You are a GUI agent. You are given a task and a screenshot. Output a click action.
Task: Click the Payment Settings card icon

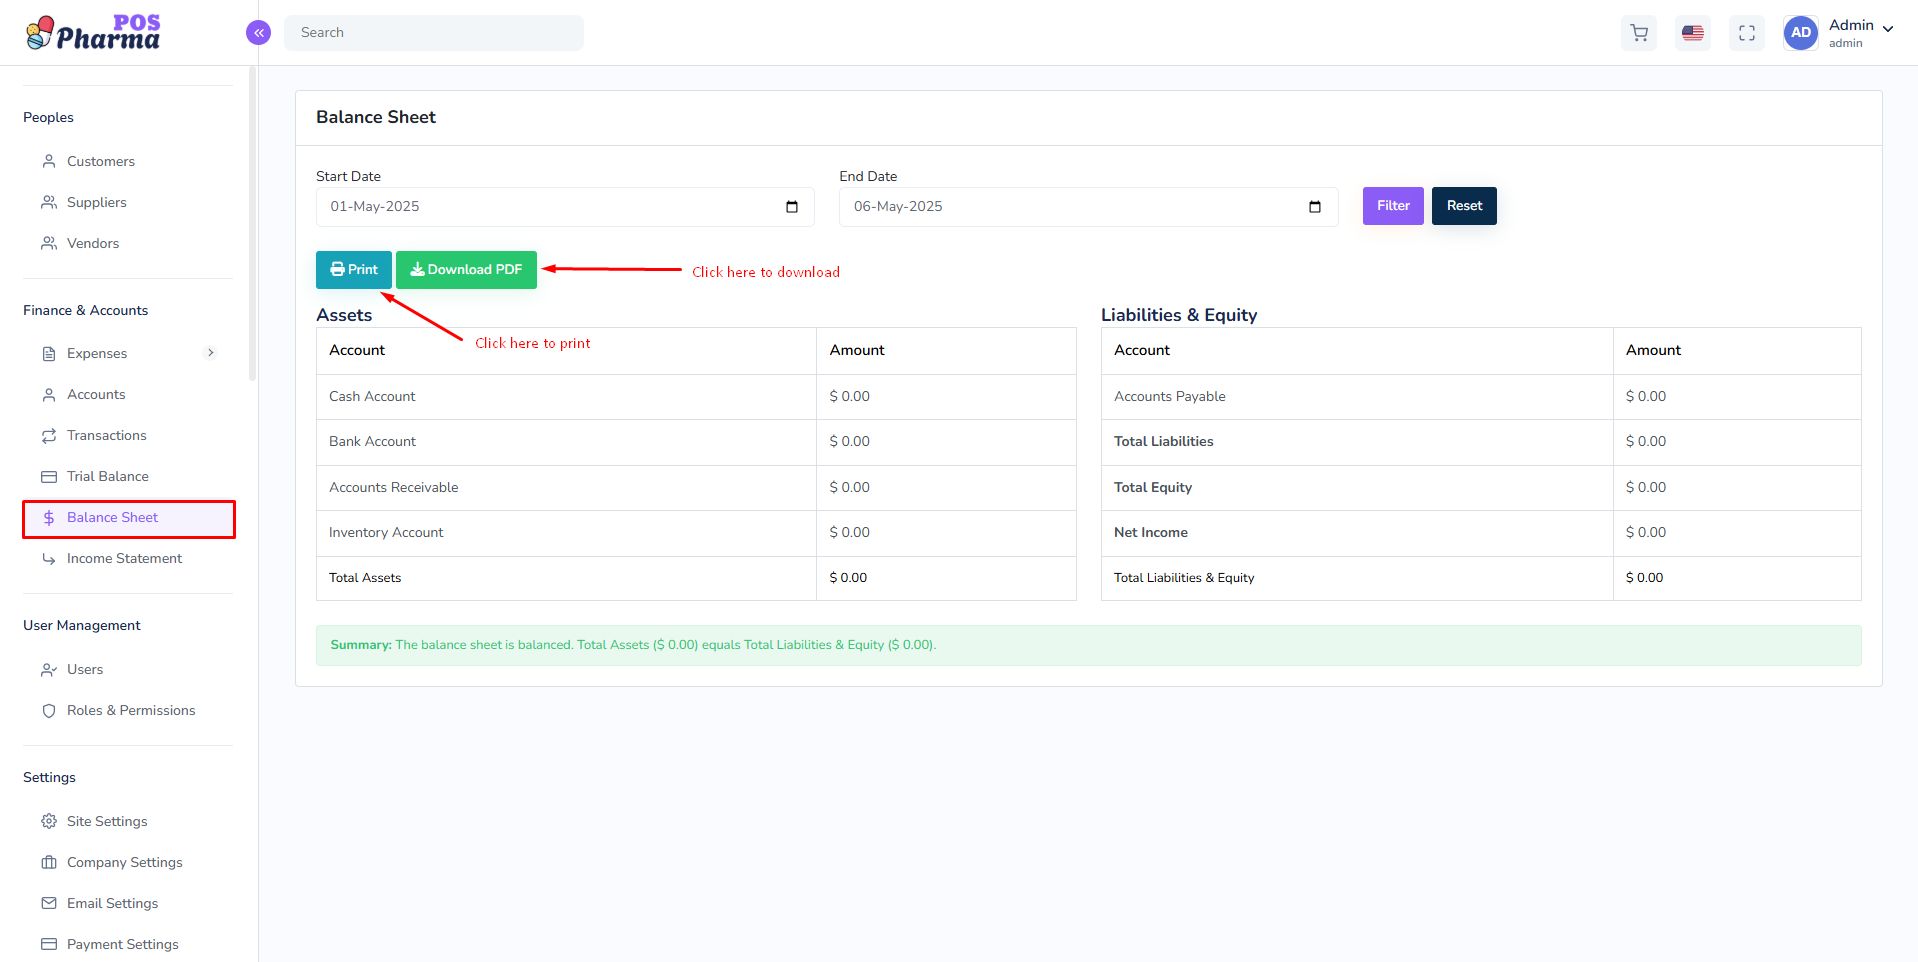[49, 944]
